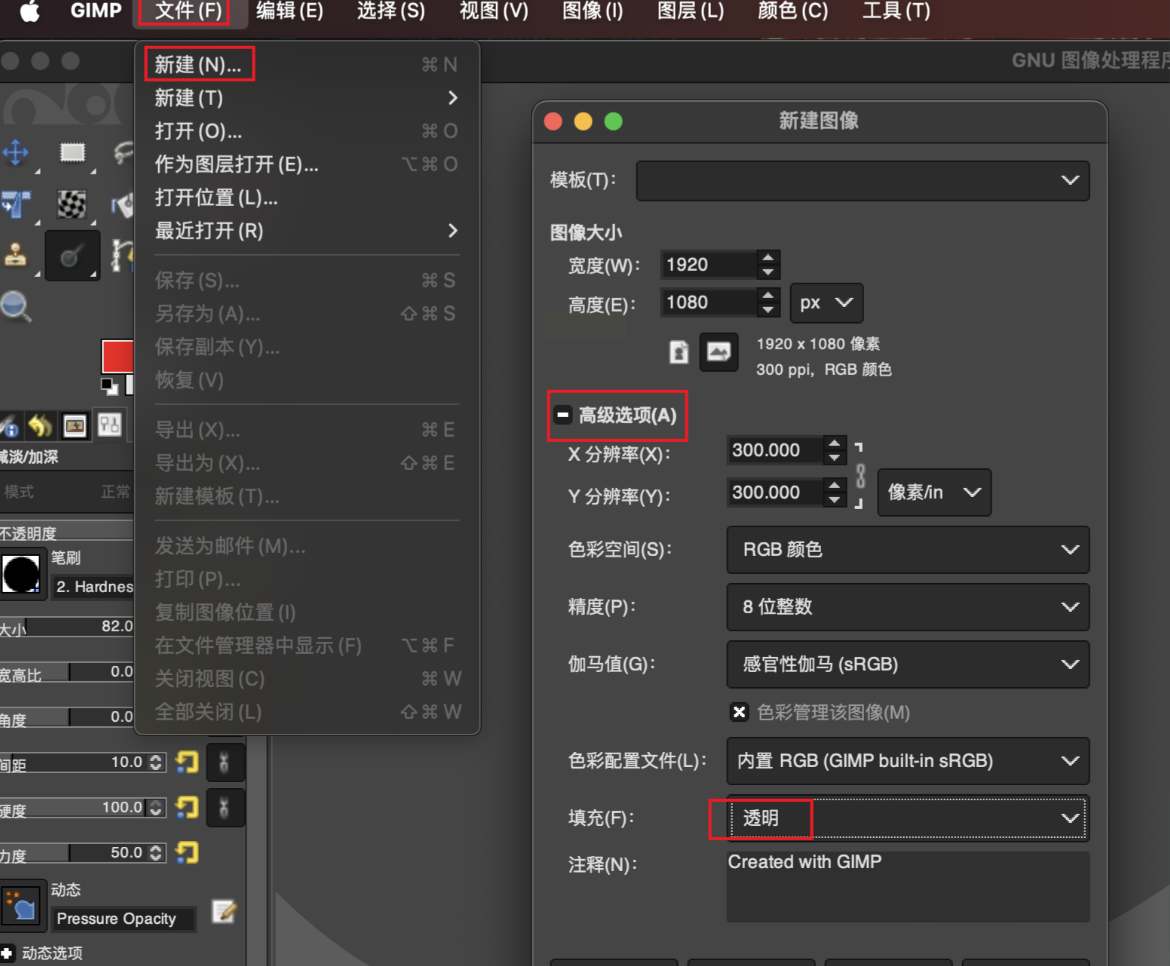Select the Dodge/Burn tool icon
Viewport: 1170px width, 966px height.
(72, 255)
